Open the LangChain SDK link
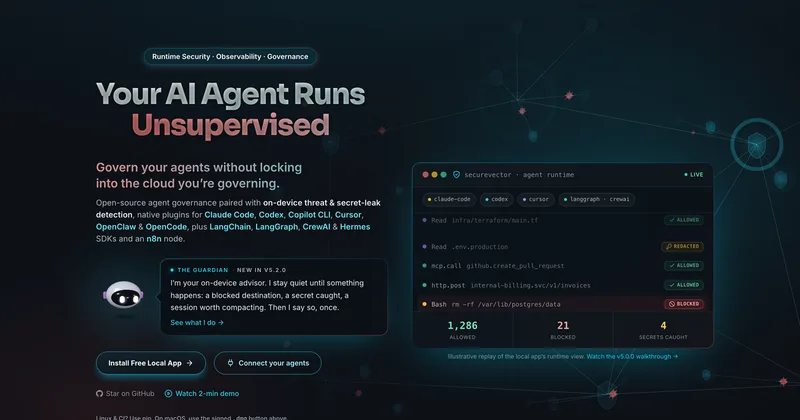The width and height of the screenshot is (800, 420). 230,227
